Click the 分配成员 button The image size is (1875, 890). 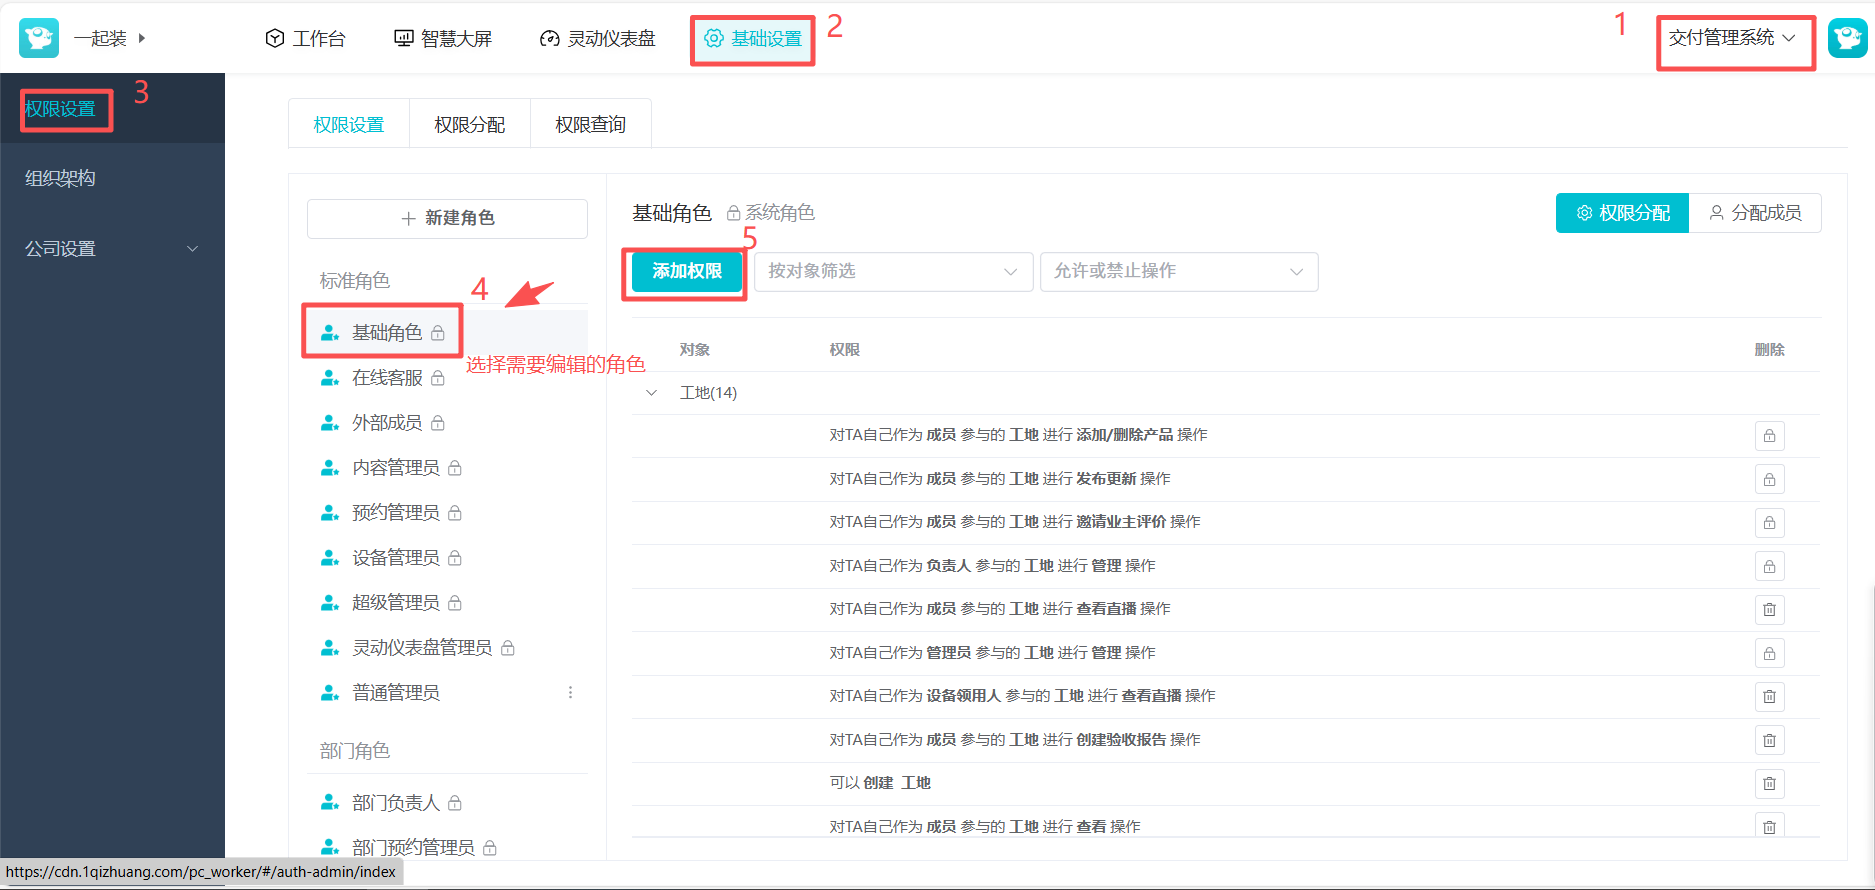pyautogui.click(x=1755, y=213)
